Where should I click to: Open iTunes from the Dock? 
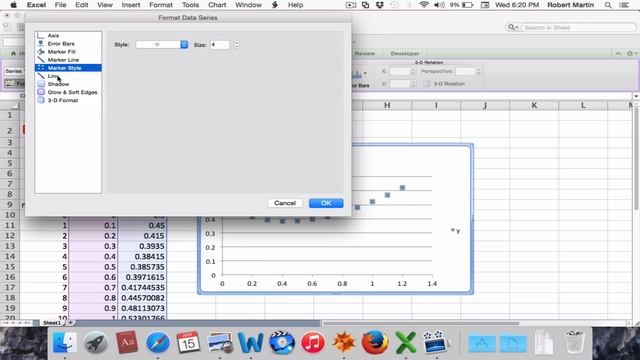click(313, 342)
